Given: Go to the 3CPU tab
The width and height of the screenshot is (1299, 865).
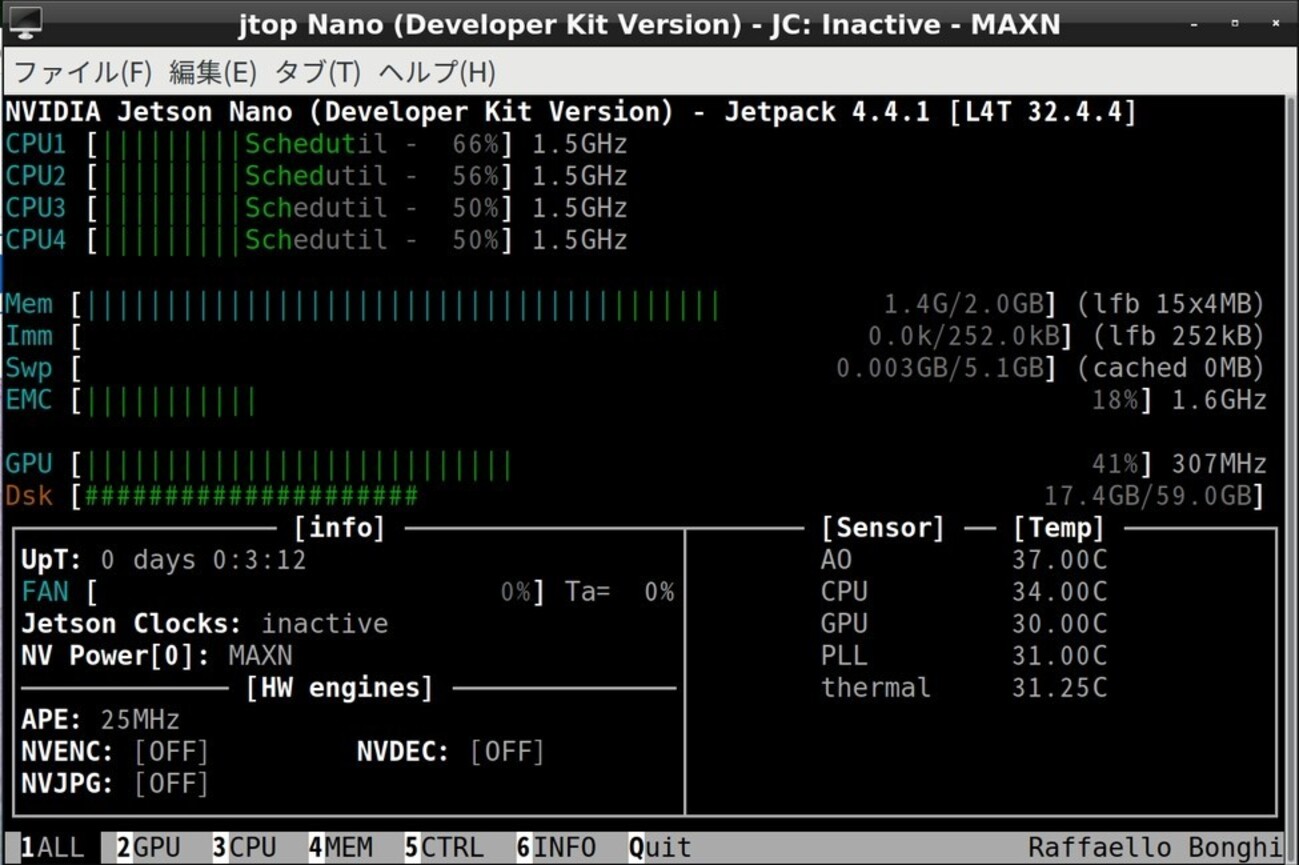Looking at the screenshot, I should point(244,848).
